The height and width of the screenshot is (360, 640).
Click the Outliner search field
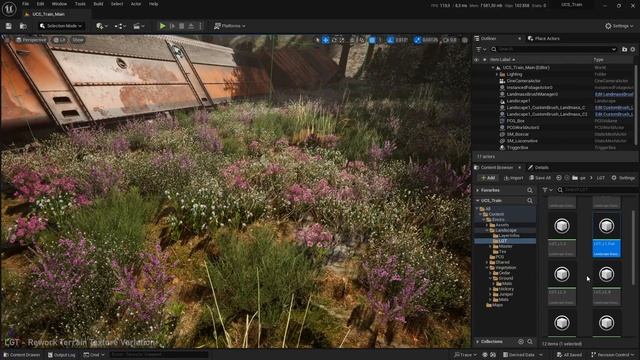pyautogui.click(x=553, y=49)
